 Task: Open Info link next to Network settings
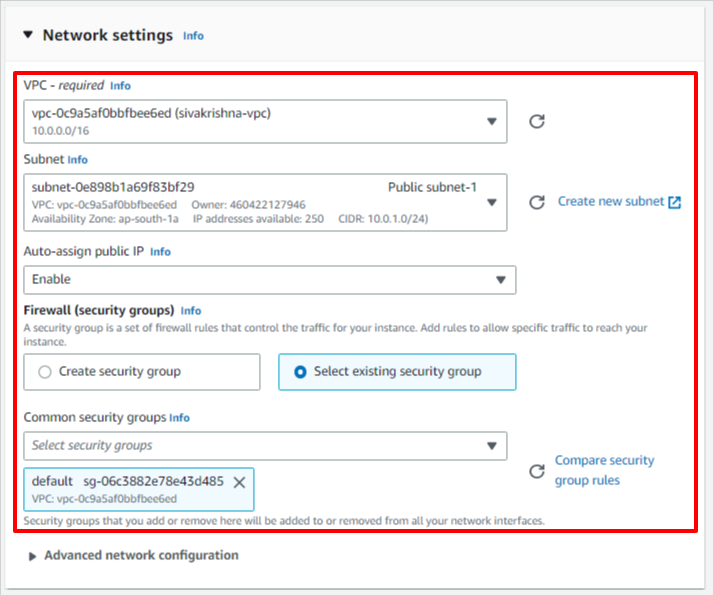[x=193, y=36]
